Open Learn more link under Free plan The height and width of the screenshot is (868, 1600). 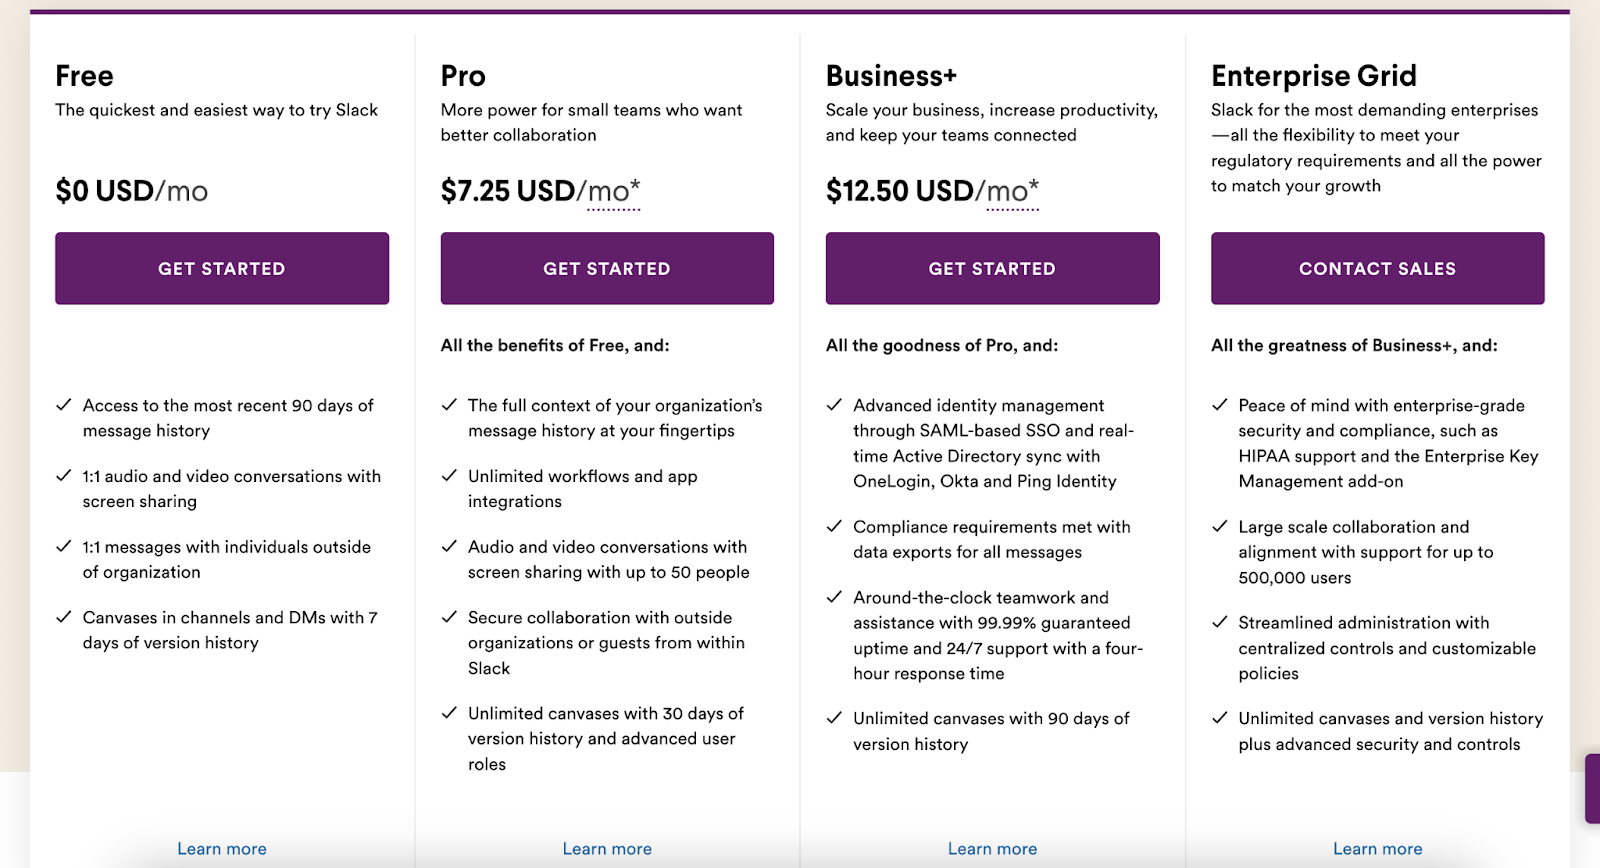[222, 849]
